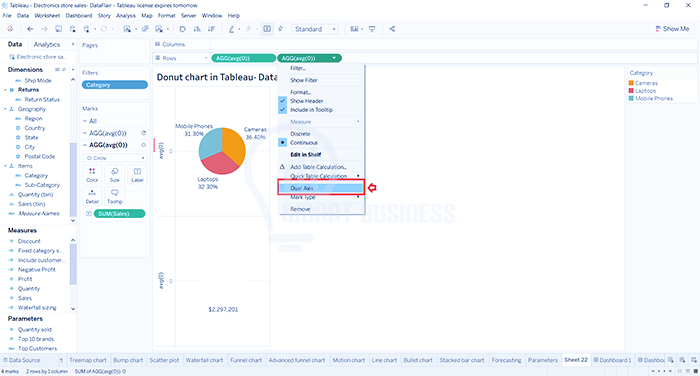The width and height of the screenshot is (700, 376).
Task: Click the undo back arrow in toolbar
Action: pyautogui.click(x=30, y=29)
